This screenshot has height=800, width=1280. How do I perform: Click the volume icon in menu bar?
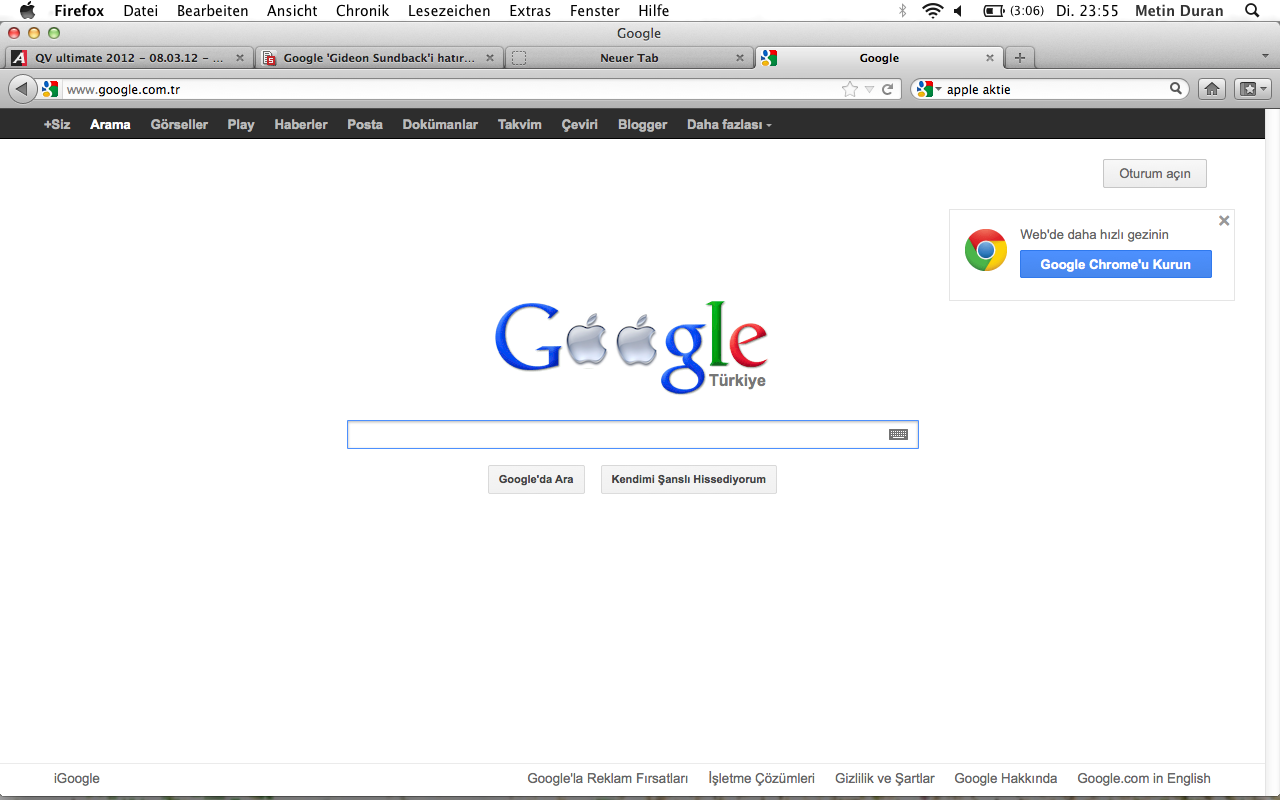pyautogui.click(x=958, y=11)
